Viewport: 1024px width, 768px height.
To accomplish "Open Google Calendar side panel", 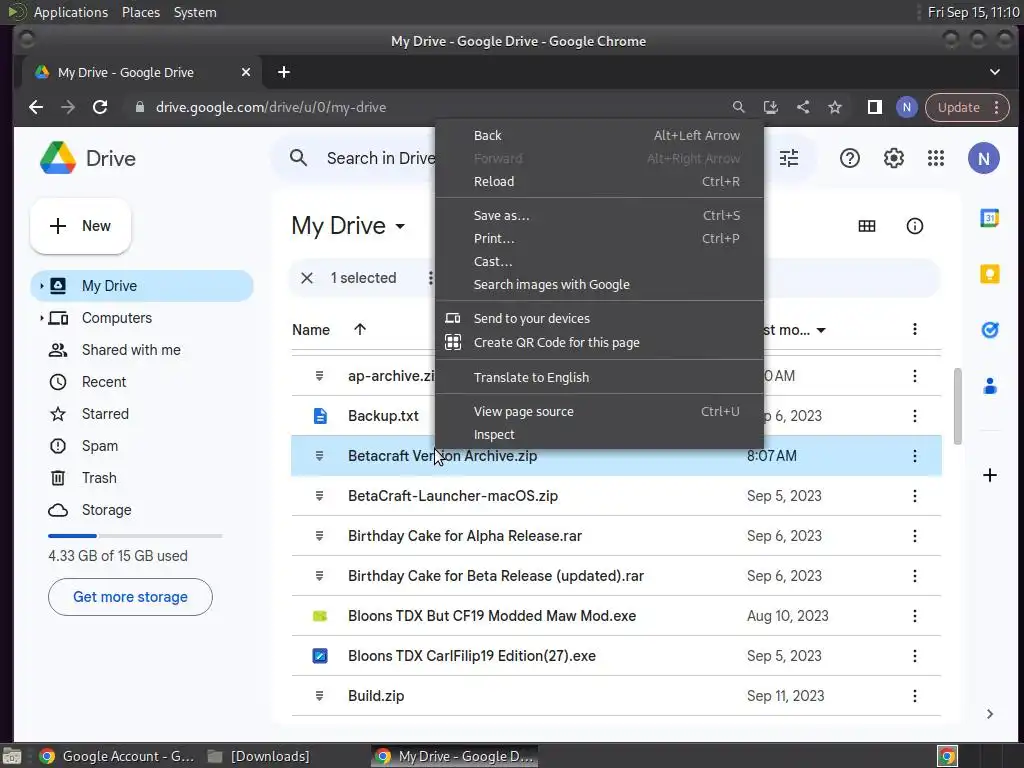I will pyautogui.click(x=989, y=217).
